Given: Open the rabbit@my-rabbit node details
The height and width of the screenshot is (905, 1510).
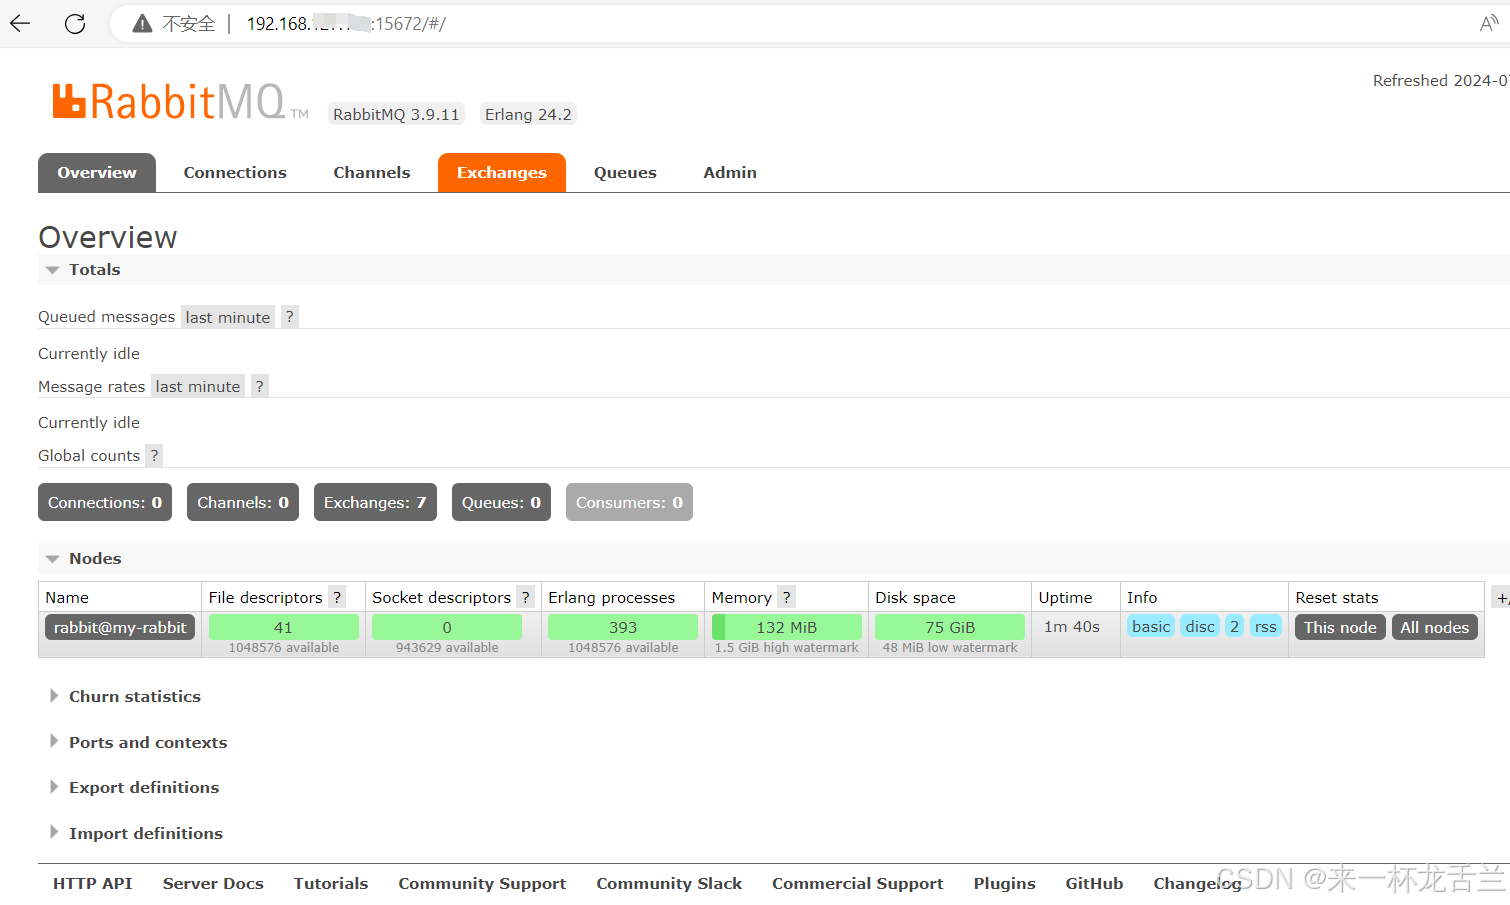Looking at the screenshot, I should pos(120,627).
